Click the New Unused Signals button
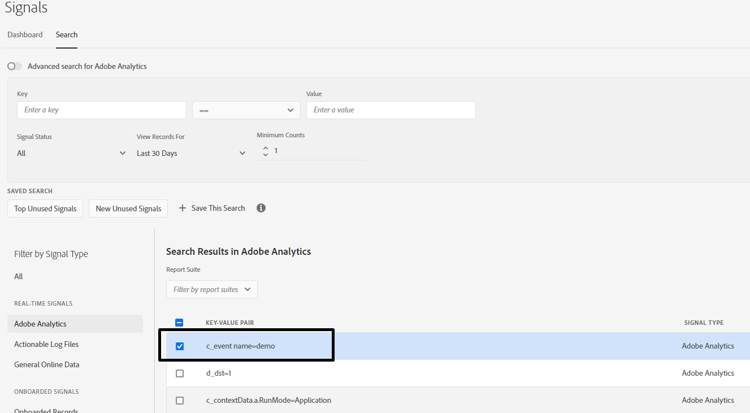The height and width of the screenshot is (413, 750). tap(128, 208)
